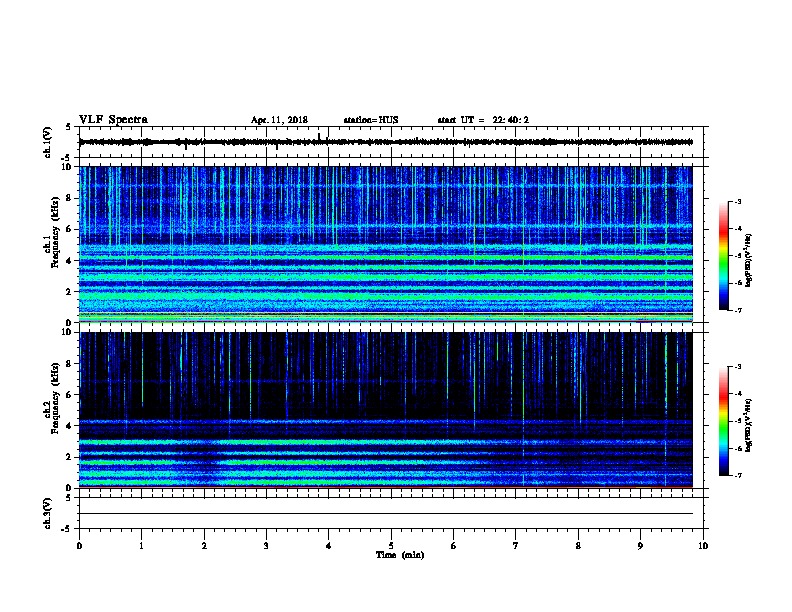The width and height of the screenshot is (792, 612).
Task: Click the "ch.3(V)" axis label
Action: 48,513
